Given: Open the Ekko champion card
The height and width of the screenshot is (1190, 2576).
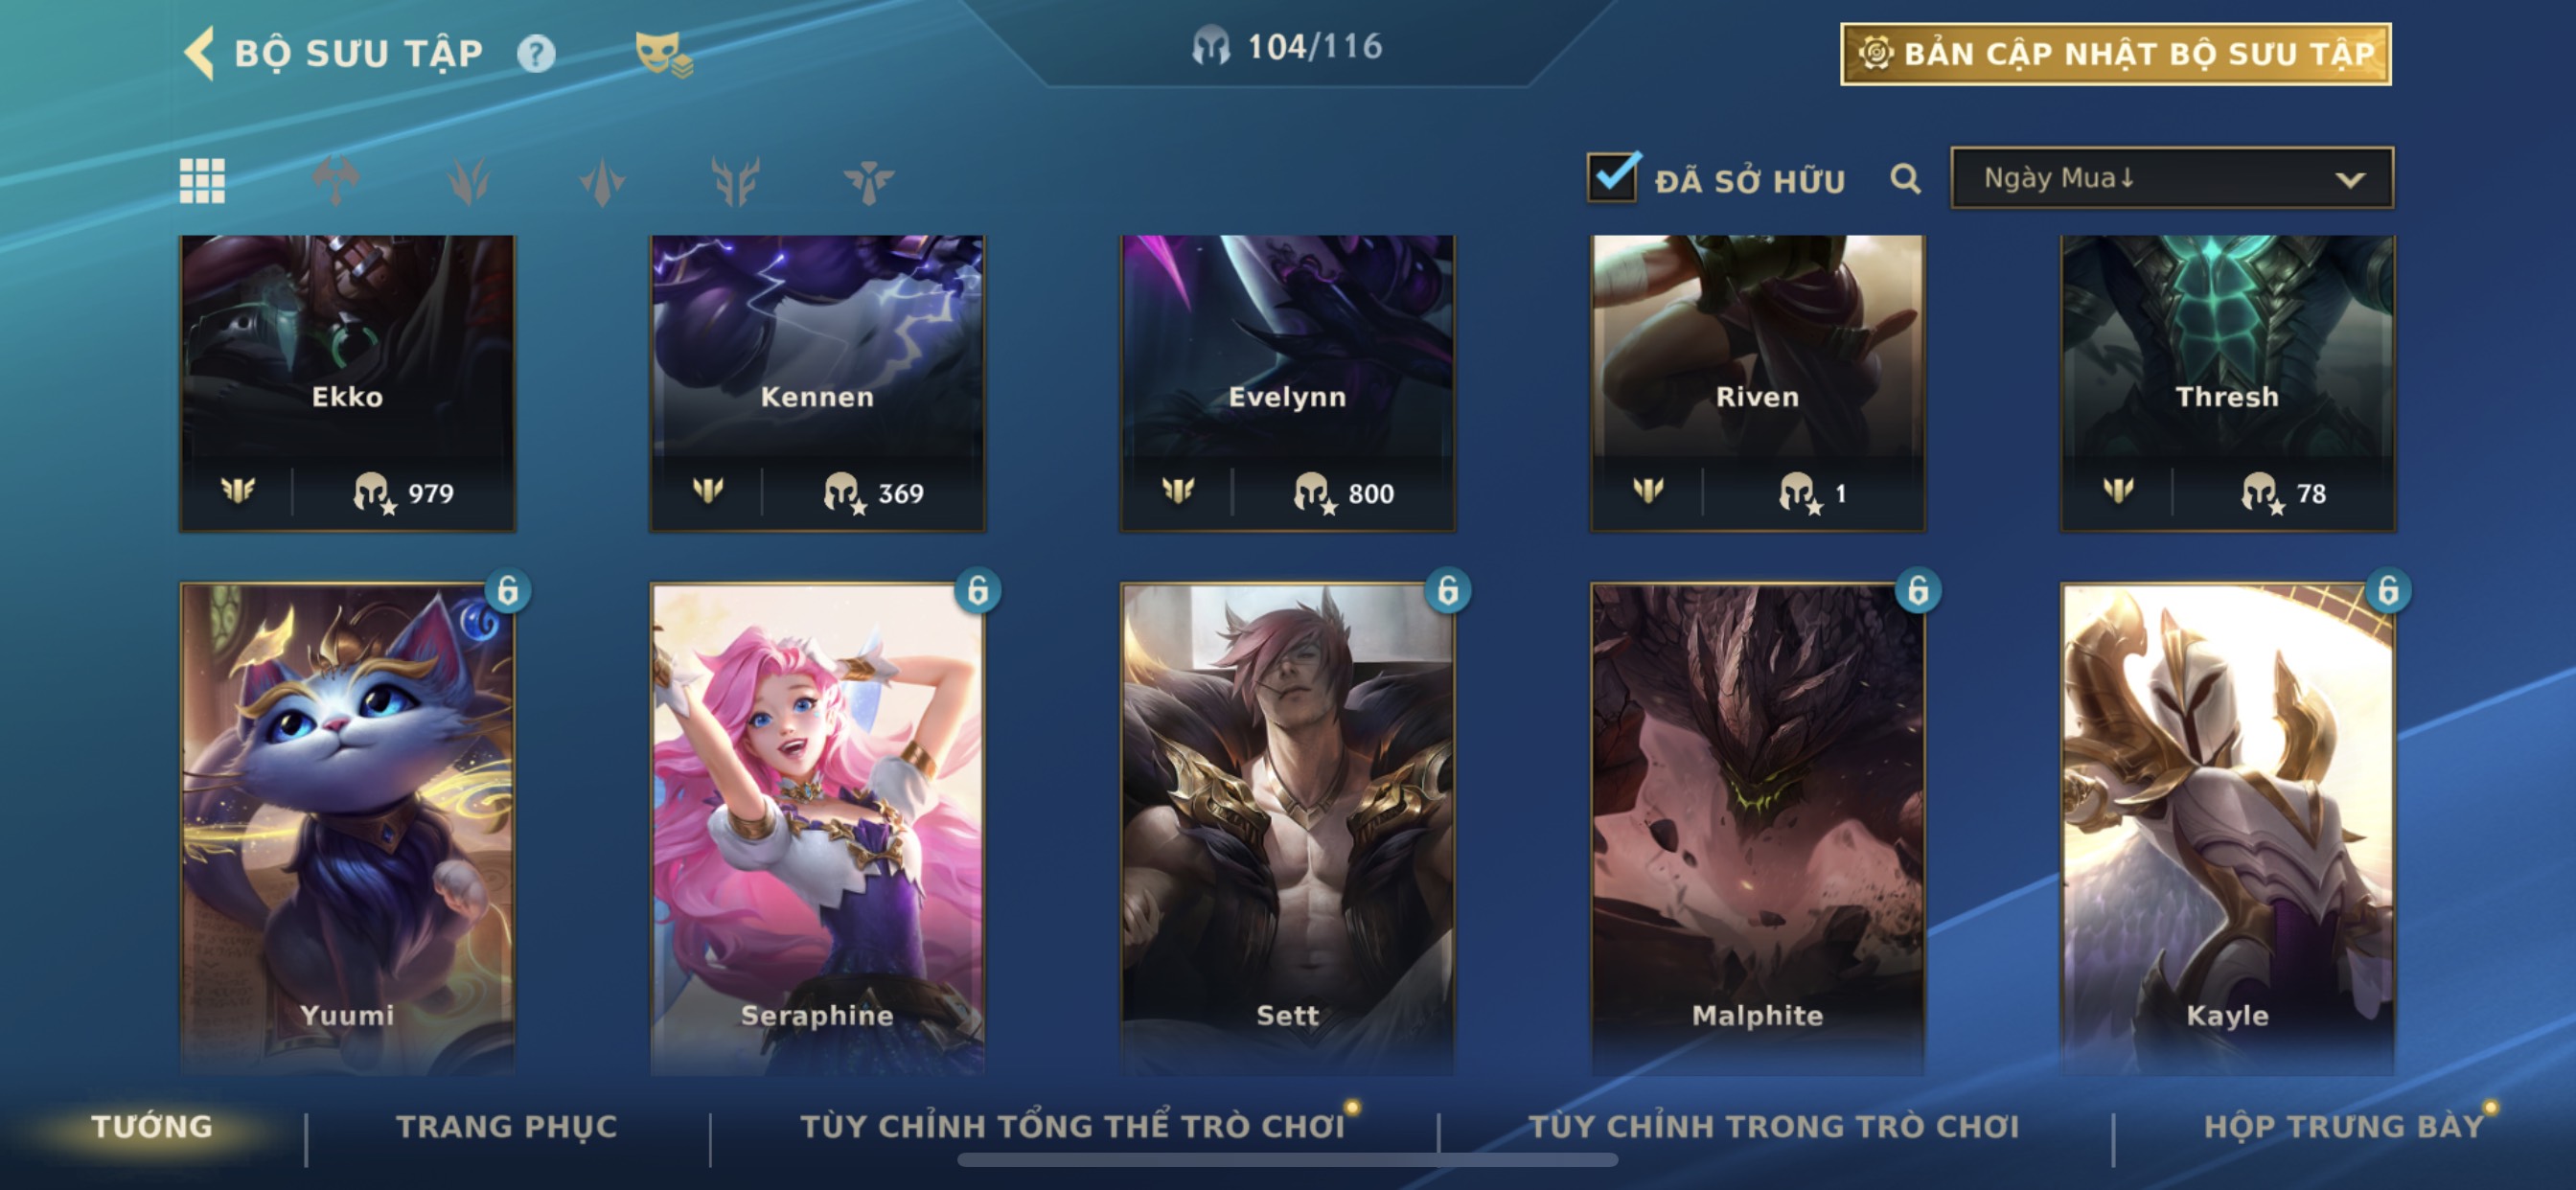Looking at the screenshot, I should [347, 383].
